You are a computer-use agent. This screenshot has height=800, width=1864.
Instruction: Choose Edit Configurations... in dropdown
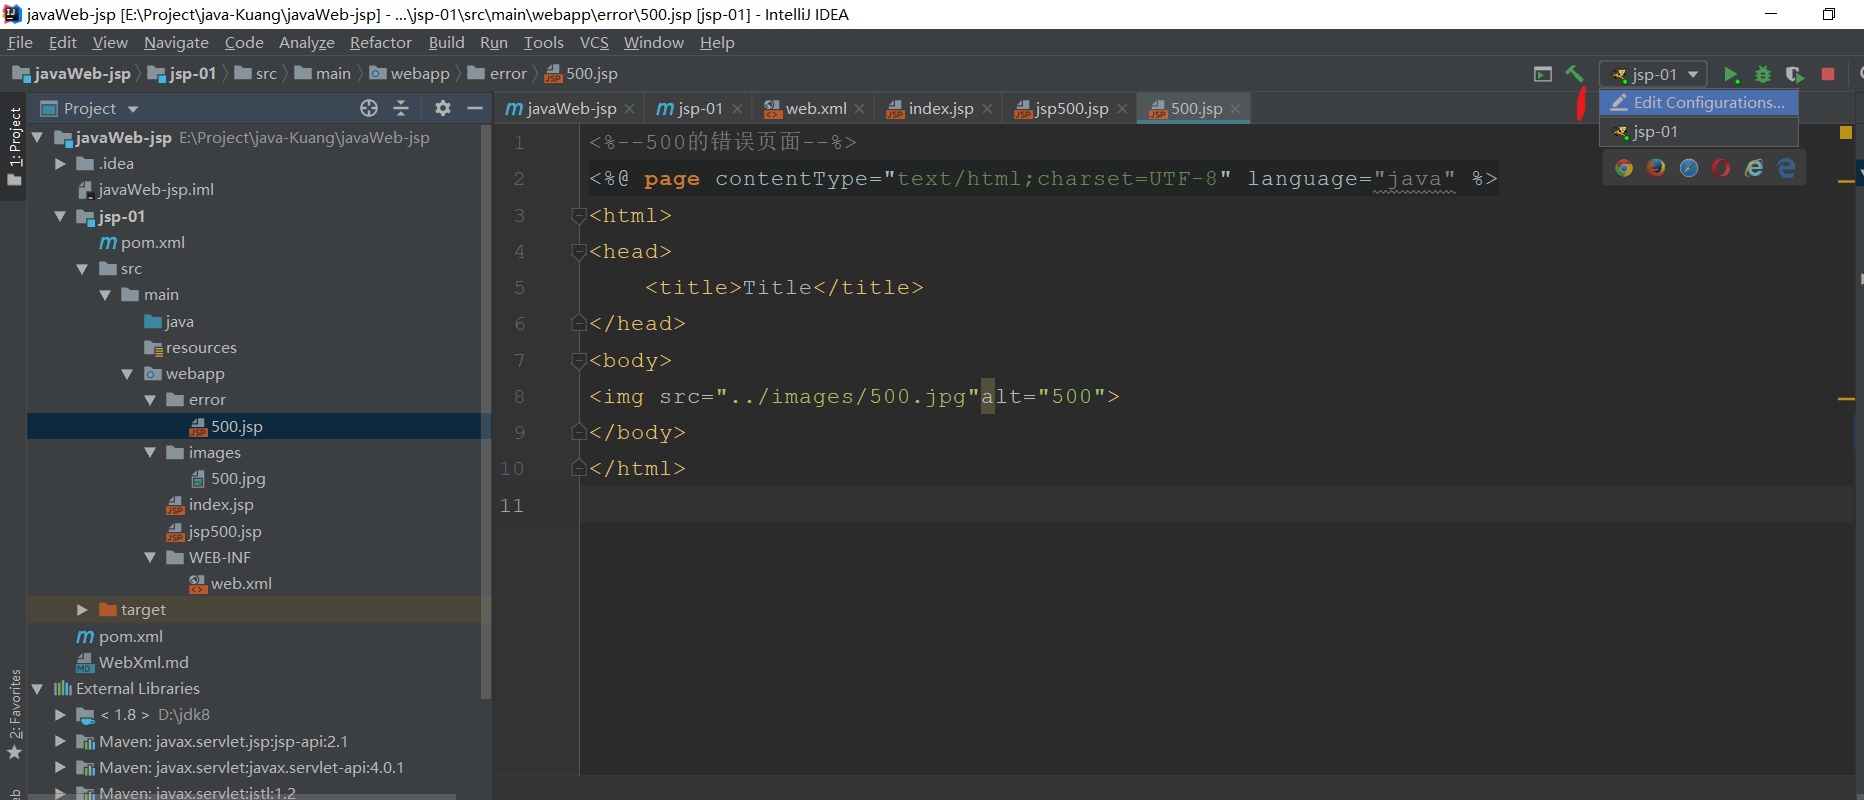[x=1699, y=102]
